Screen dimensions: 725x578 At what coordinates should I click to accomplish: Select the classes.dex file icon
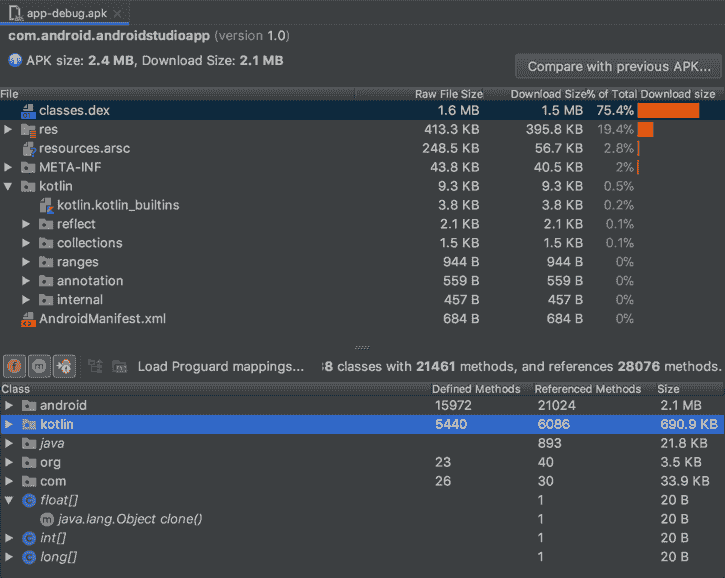point(28,111)
